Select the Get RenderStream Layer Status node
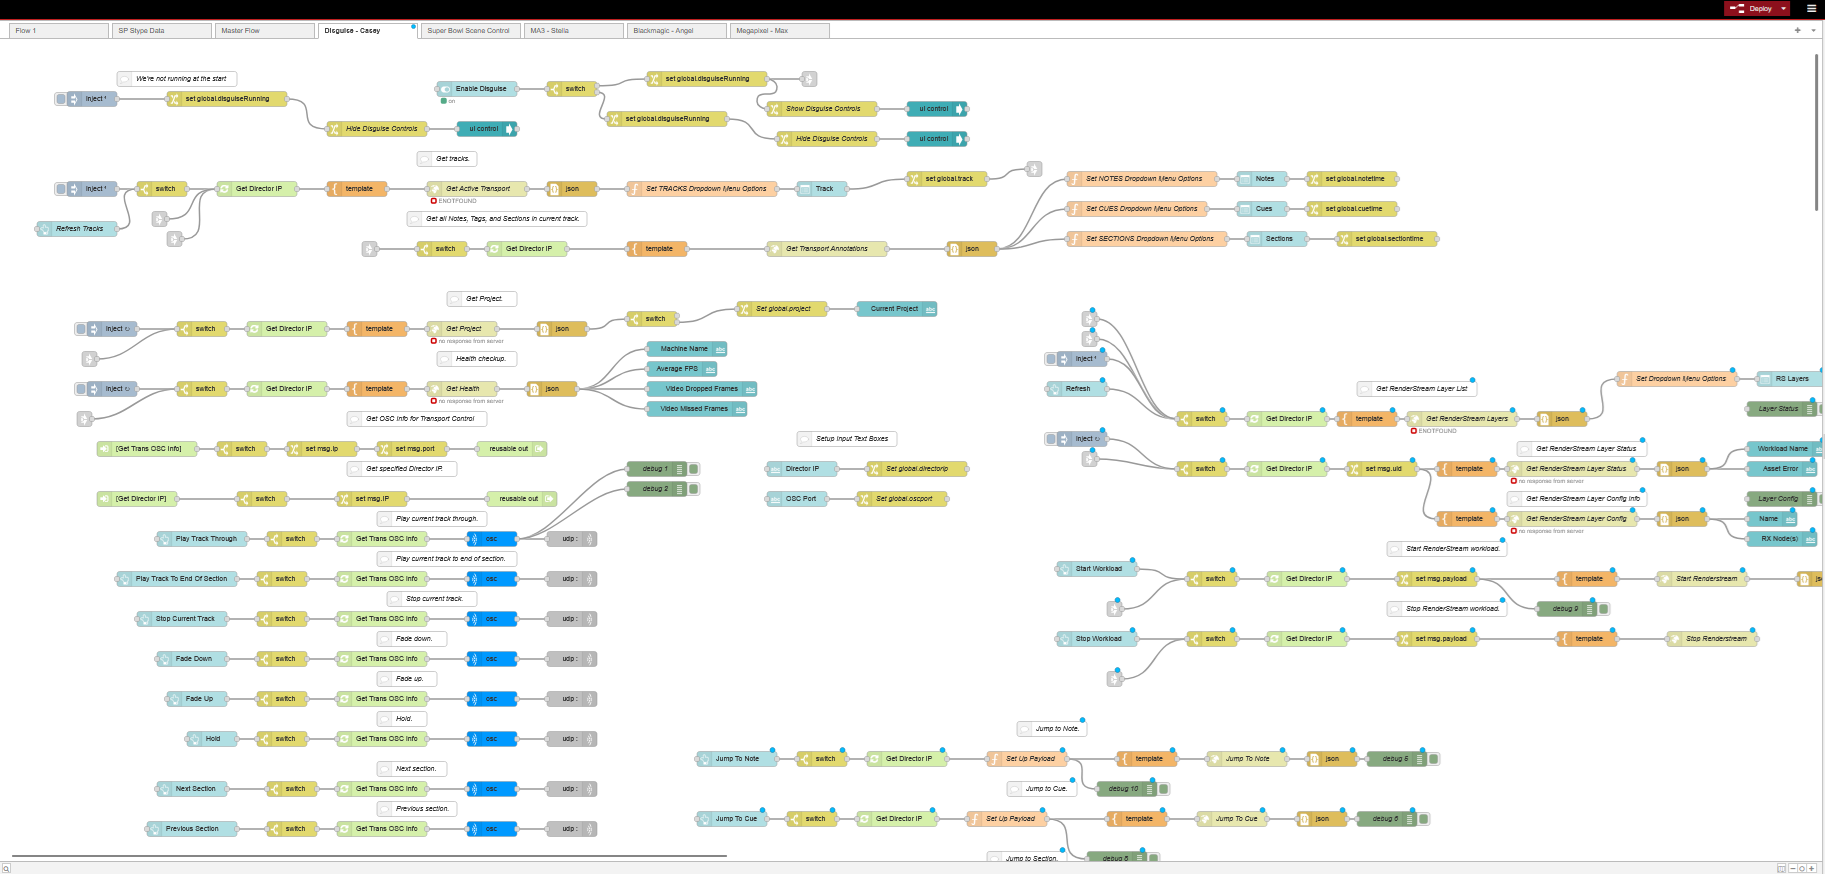The image size is (1825, 887). pos(1572,469)
